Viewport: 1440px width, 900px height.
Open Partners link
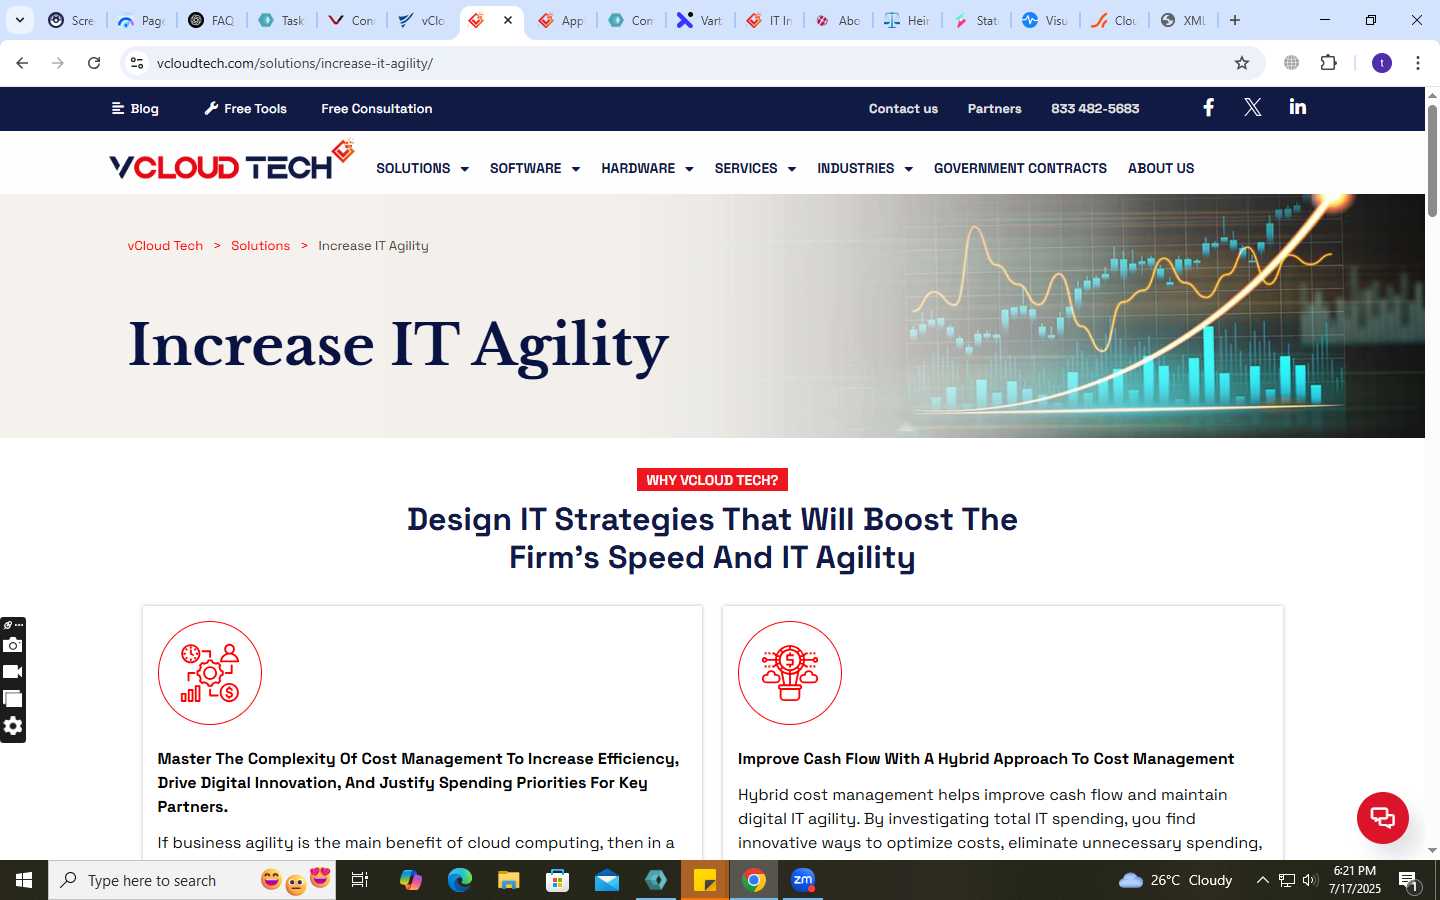click(x=994, y=108)
